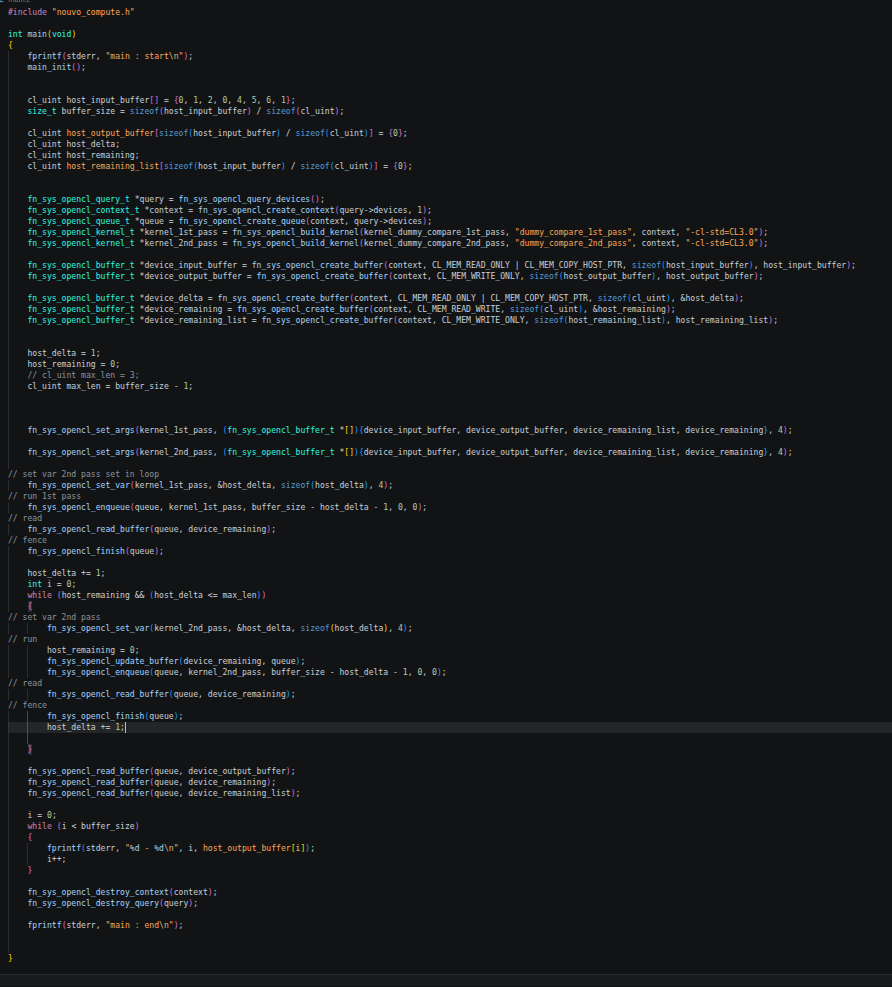
Task: Click the fn_sys_opencl_create_queue line
Action: [x=229, y=221]
